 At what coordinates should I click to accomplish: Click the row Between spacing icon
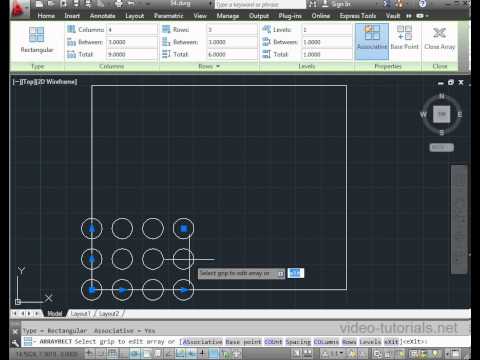coord(166,42)
